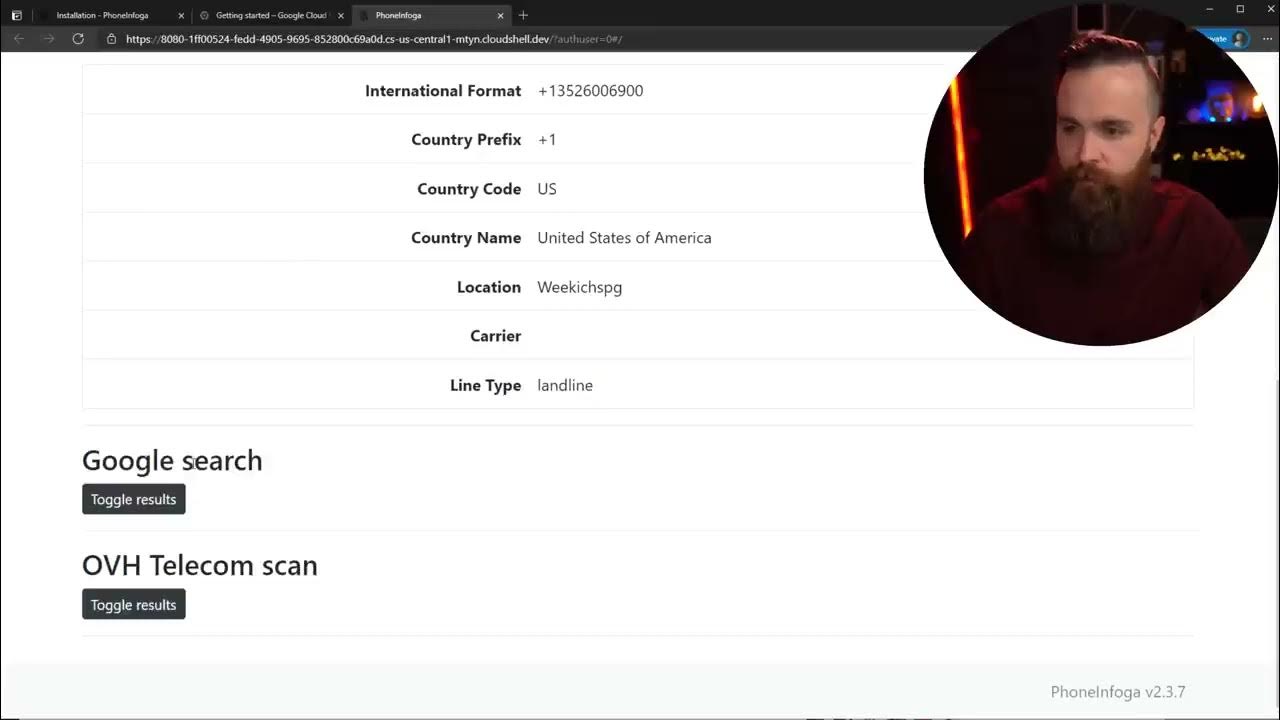Click the International Format label
This screenshot has height=720, width=1280.
coord(443,91)
